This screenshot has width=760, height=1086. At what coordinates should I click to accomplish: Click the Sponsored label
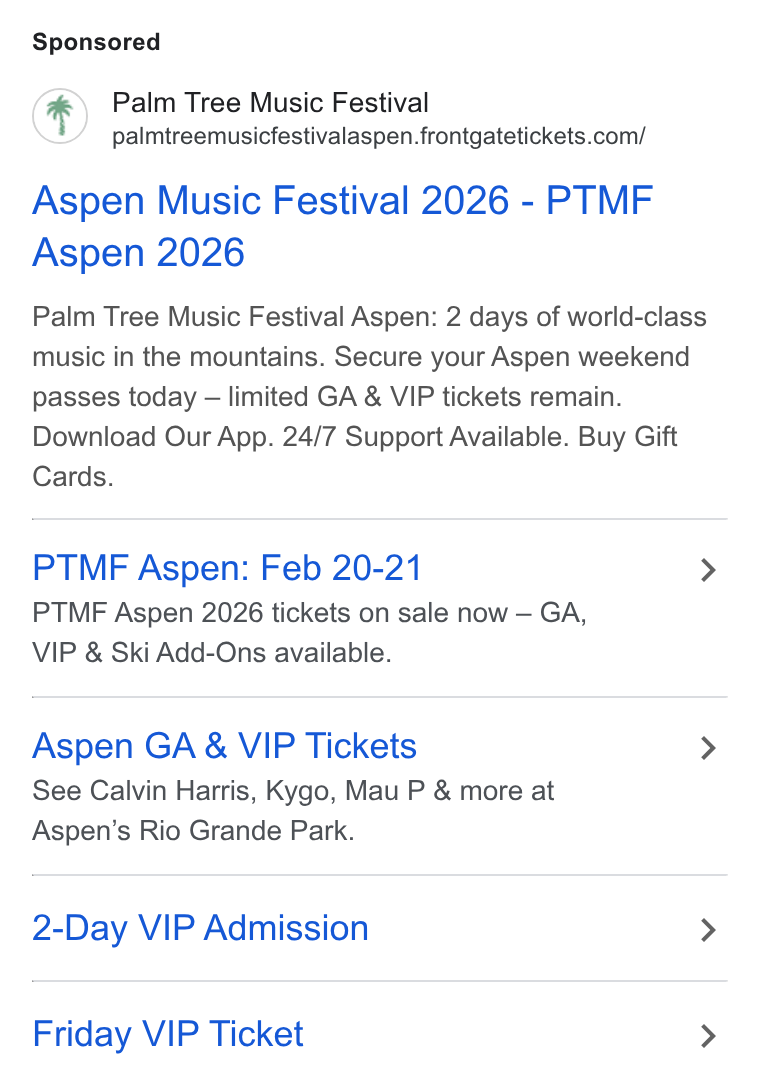tap(96, 42)
